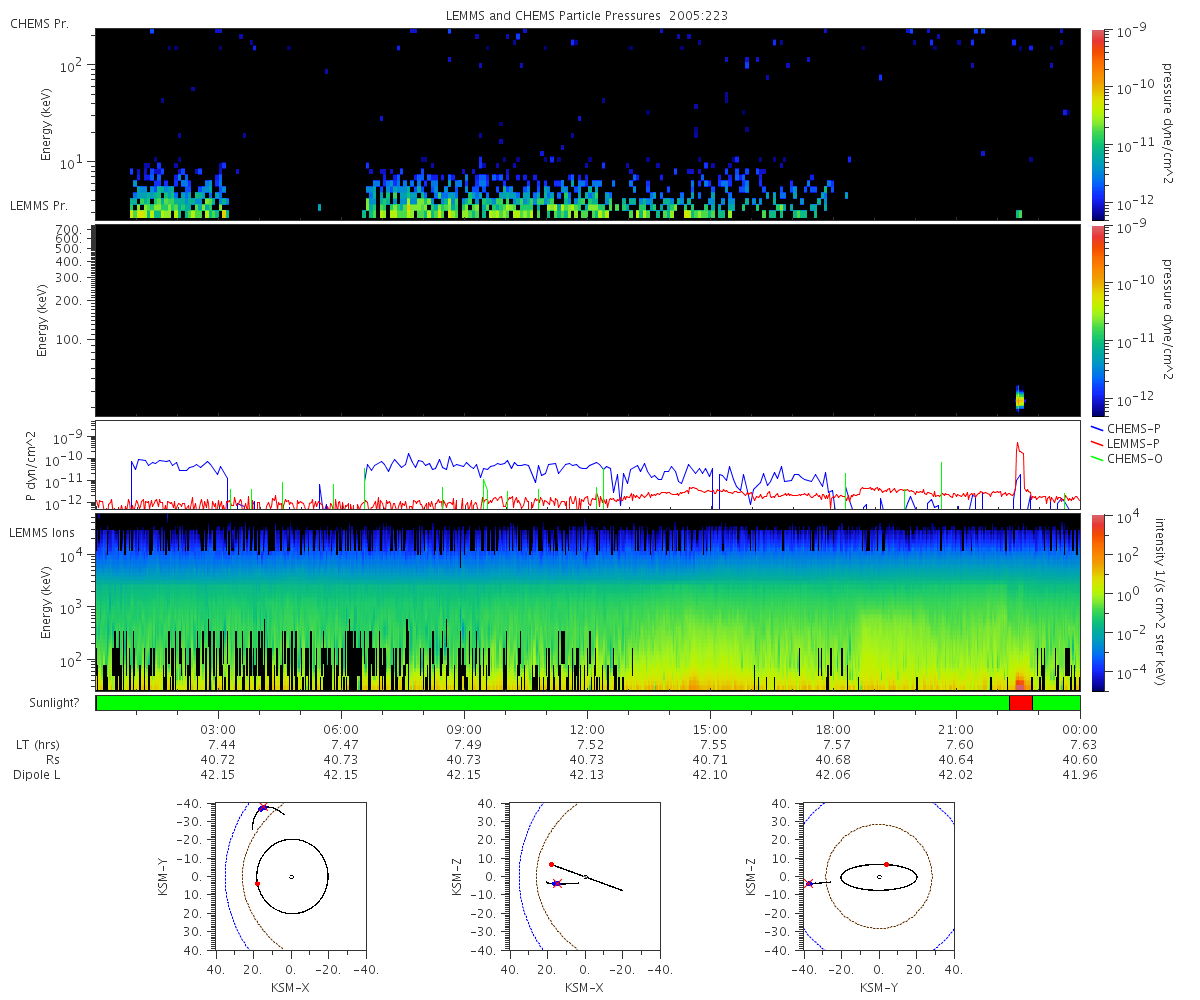
Task: Click the CHEMS-O legend entry
Action: 1125,459
